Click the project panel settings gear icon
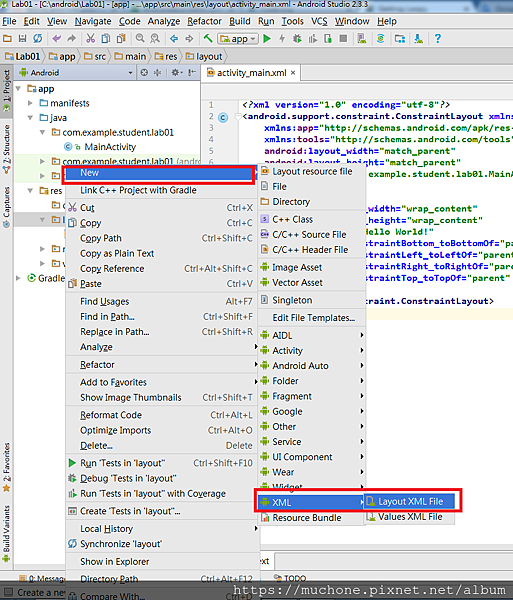The image size is (513, 600). [x=176, y=72]
